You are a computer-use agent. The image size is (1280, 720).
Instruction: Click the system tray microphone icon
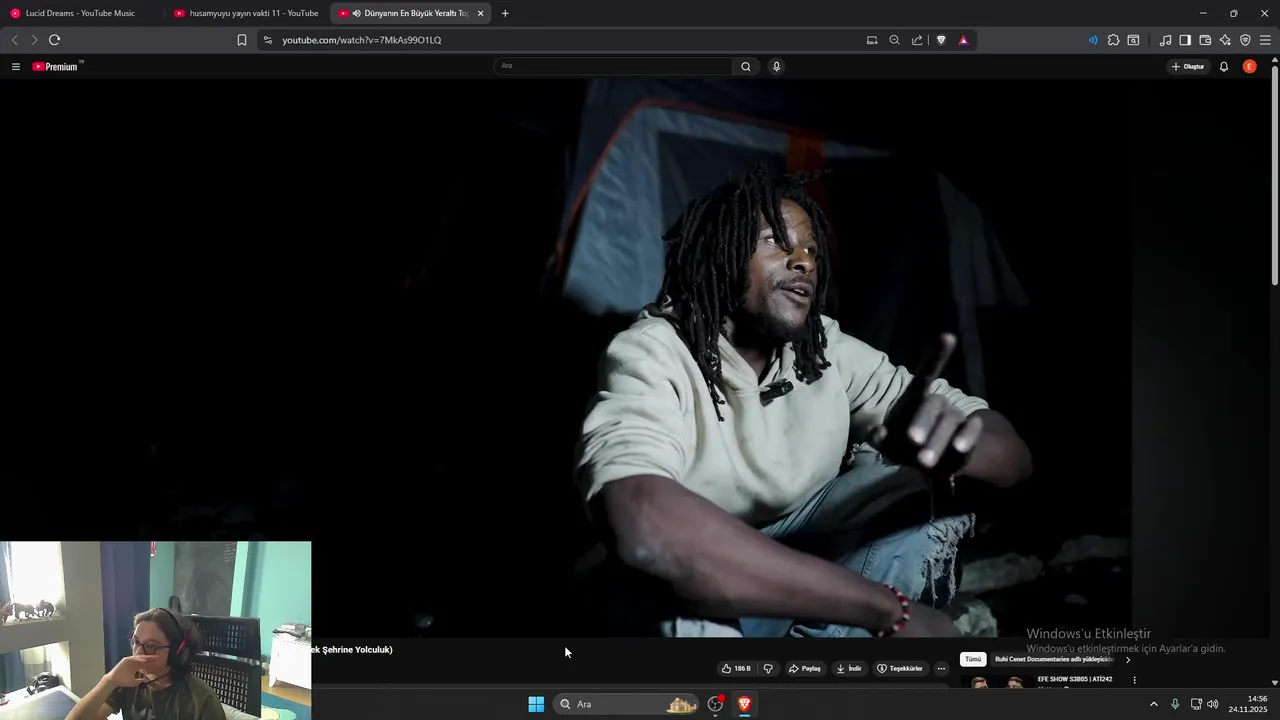click(x=1175, y=704)
